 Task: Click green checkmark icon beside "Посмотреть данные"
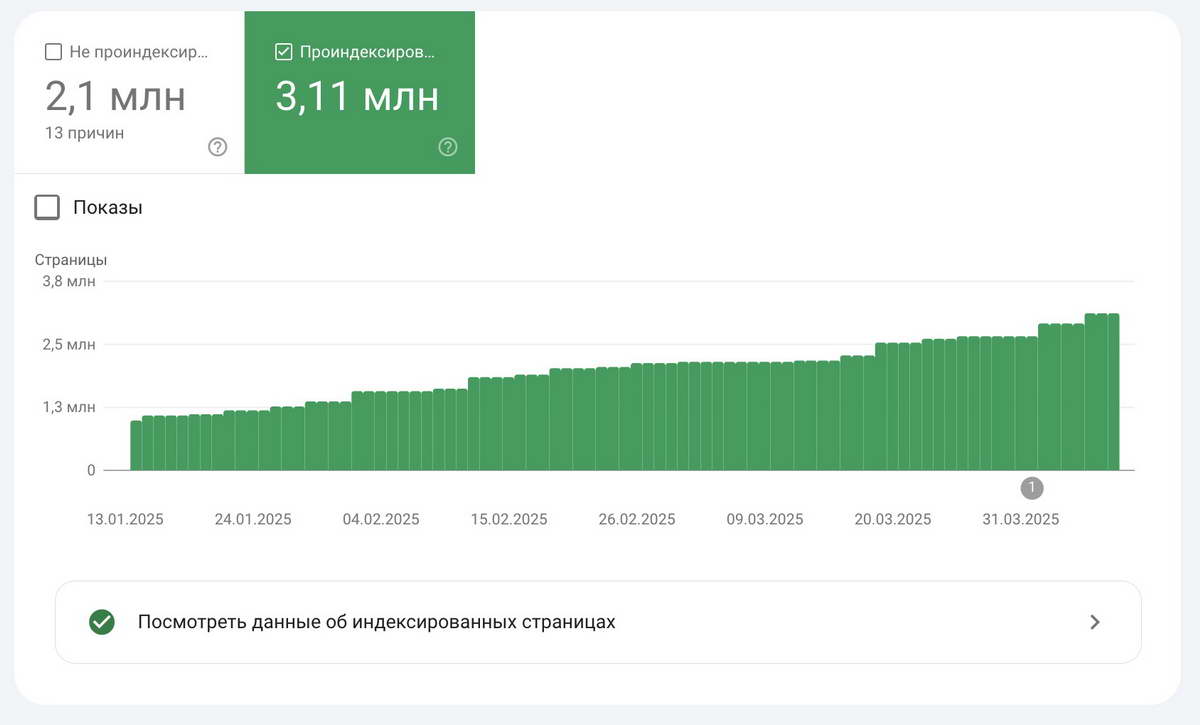102,622
